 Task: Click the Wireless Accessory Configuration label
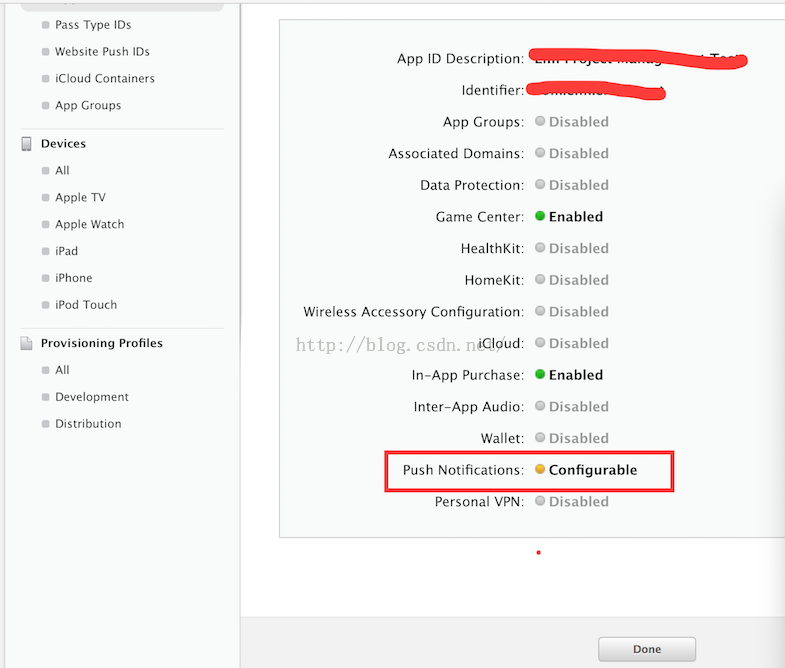coord(414,311)
